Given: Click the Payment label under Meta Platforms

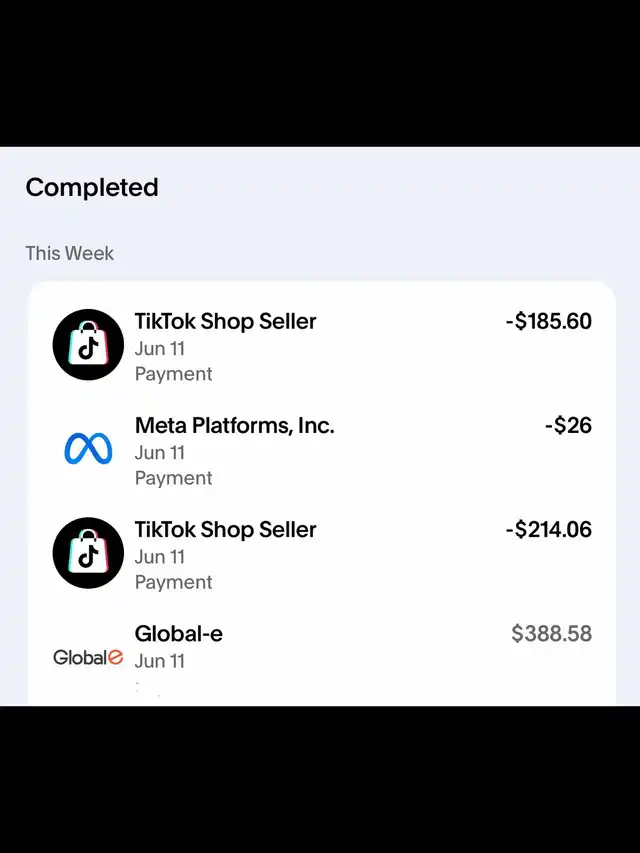Looking at the screenshot, I should click(174, 478).
